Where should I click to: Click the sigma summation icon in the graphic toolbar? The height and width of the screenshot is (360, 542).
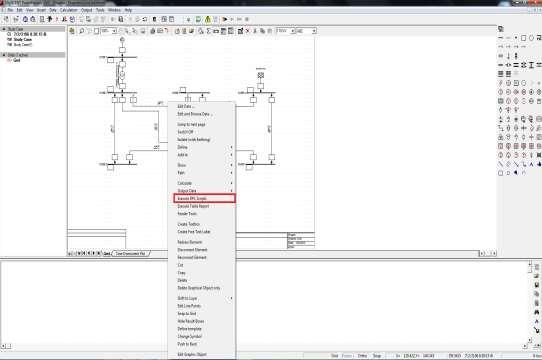tap(208, 31)
